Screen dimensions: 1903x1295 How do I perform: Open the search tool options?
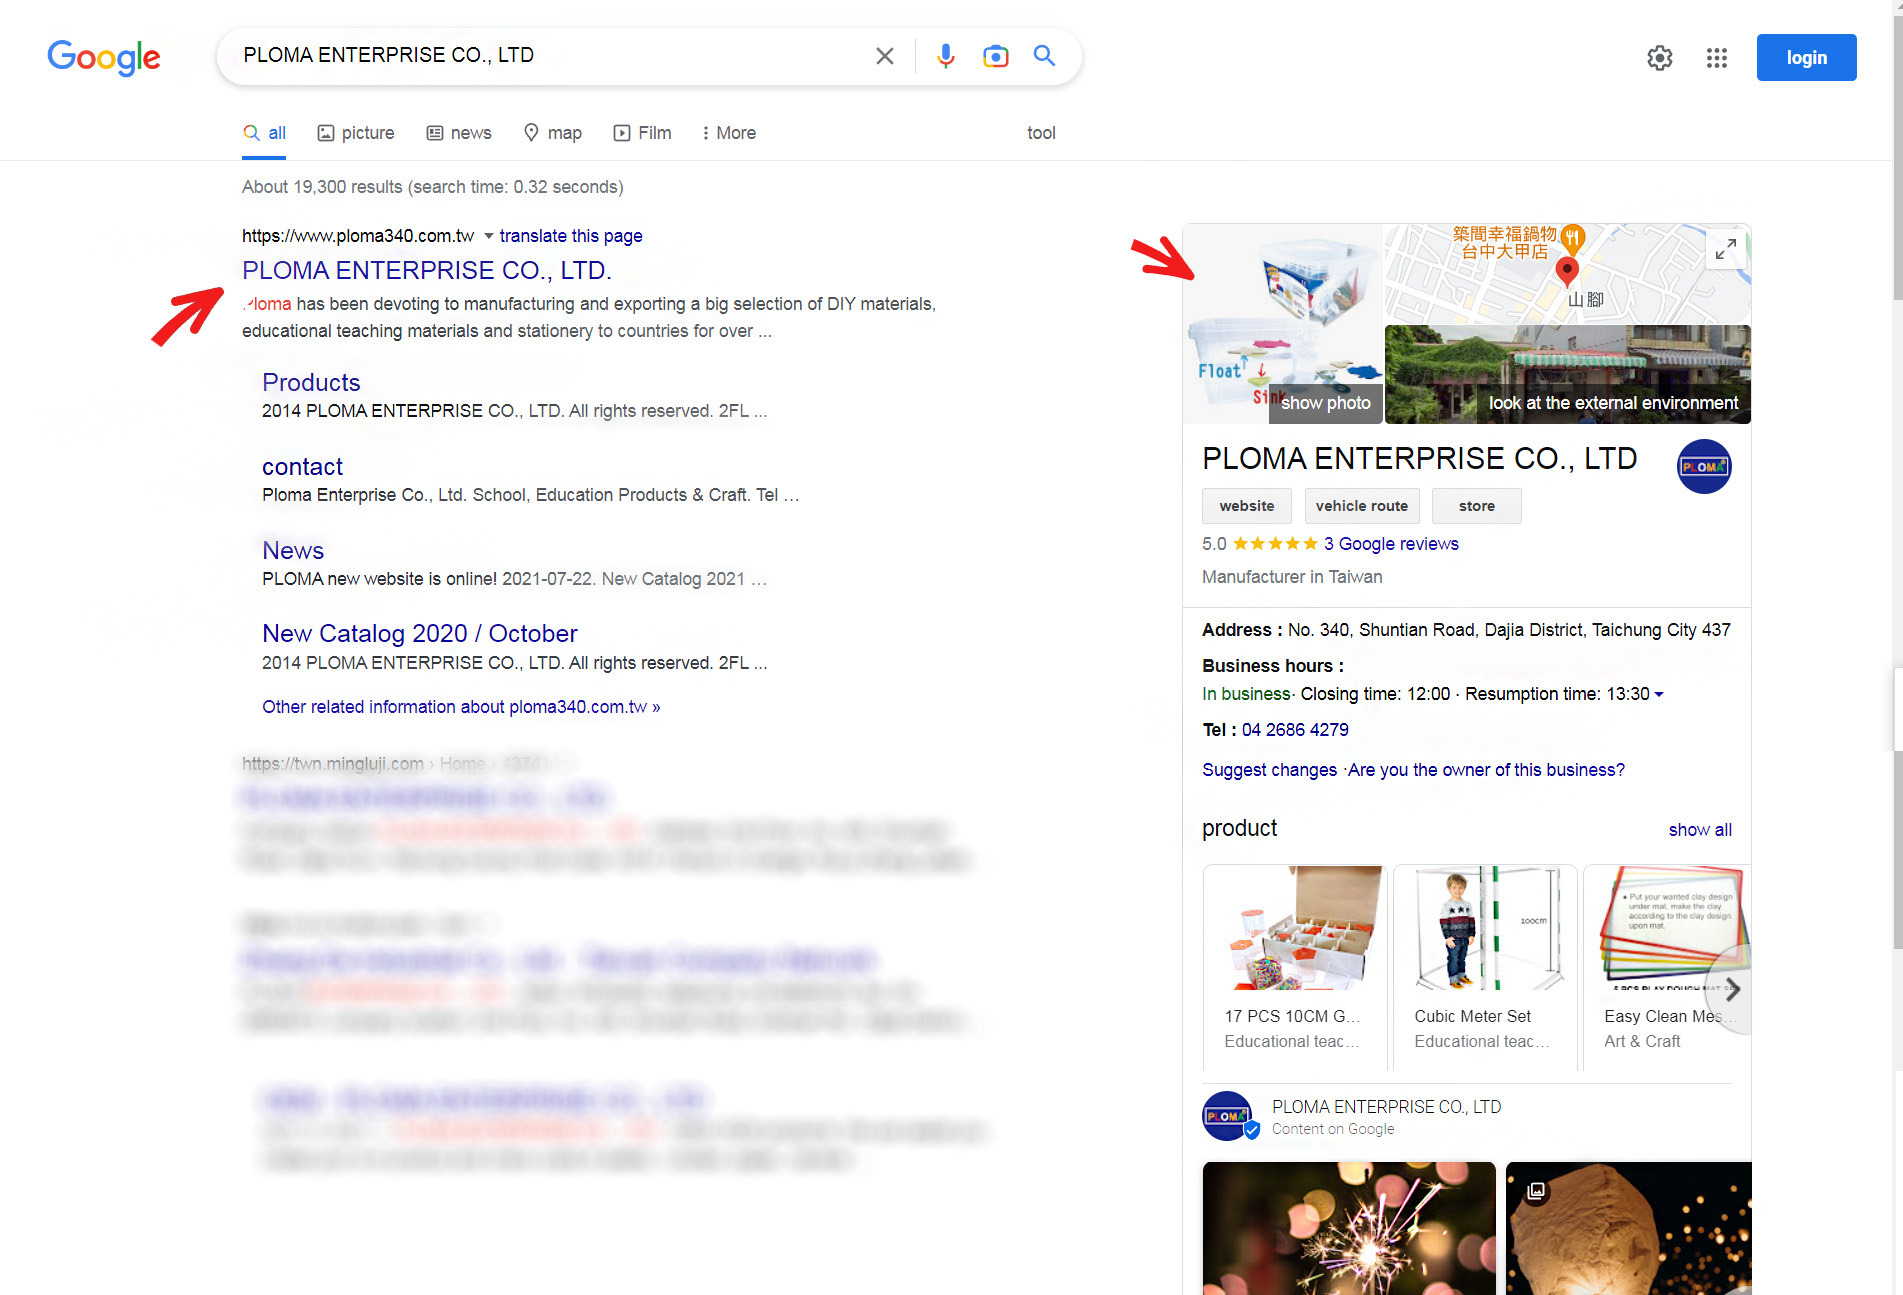point(1041,133)
